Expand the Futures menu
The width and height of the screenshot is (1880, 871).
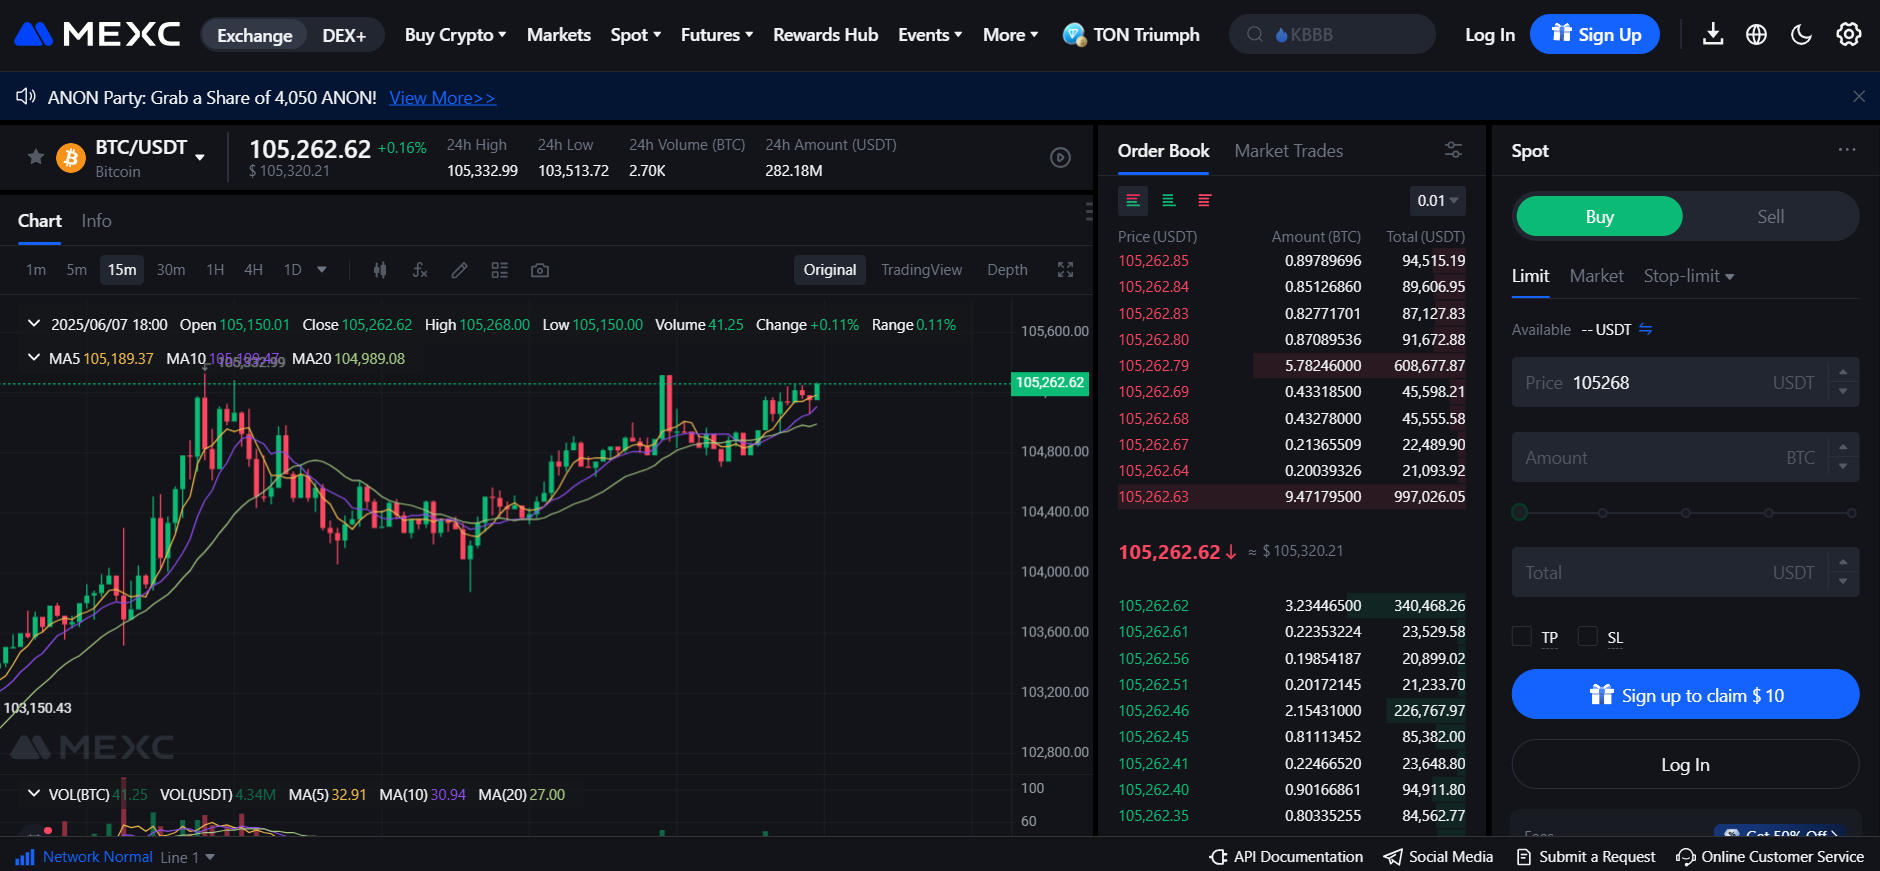click(717, 35)
